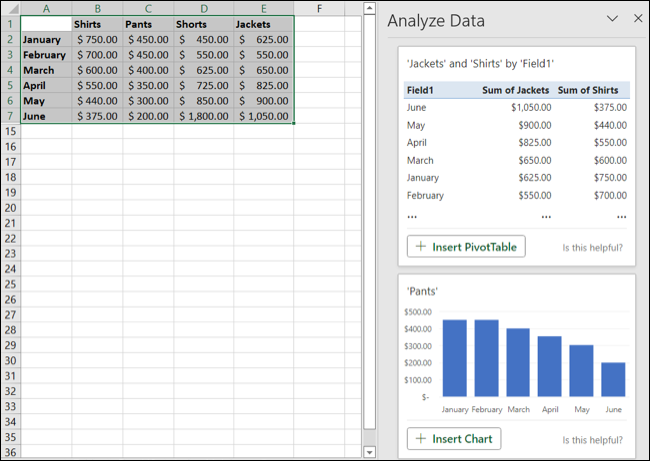Viewport: 650px width, 461px height.
Task: Click the Insert Chart button
Action: [454, 439]
